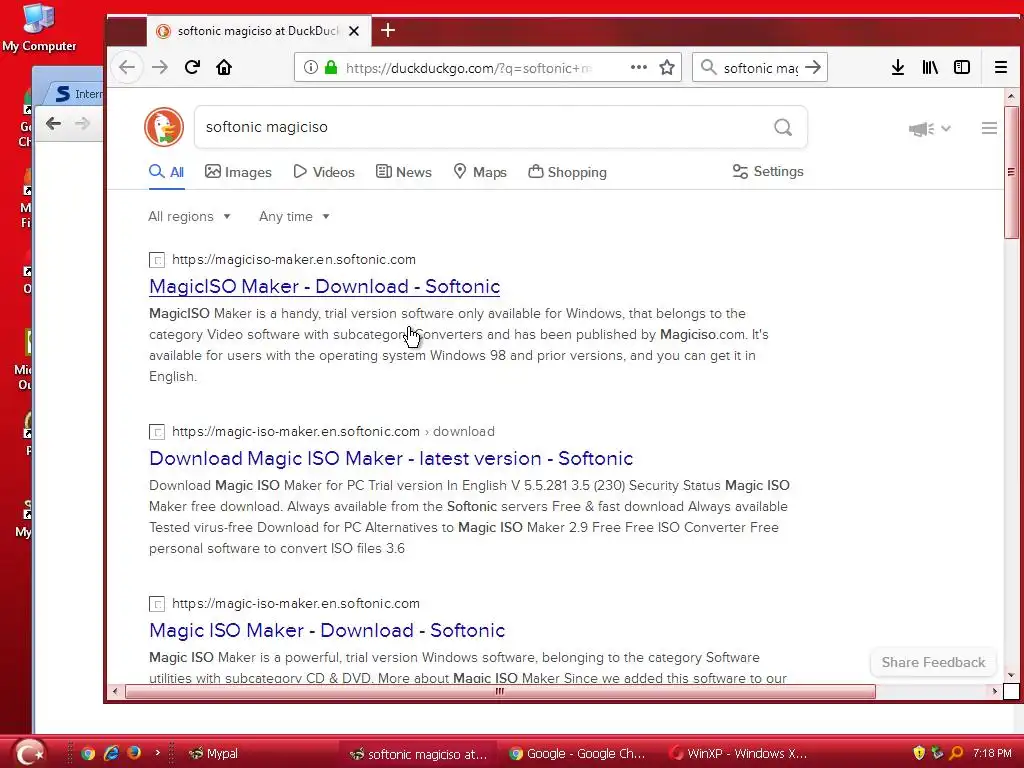The image size is (1024, 768).
Task: Click the orange magnifier tray icon
Action: 956,753
